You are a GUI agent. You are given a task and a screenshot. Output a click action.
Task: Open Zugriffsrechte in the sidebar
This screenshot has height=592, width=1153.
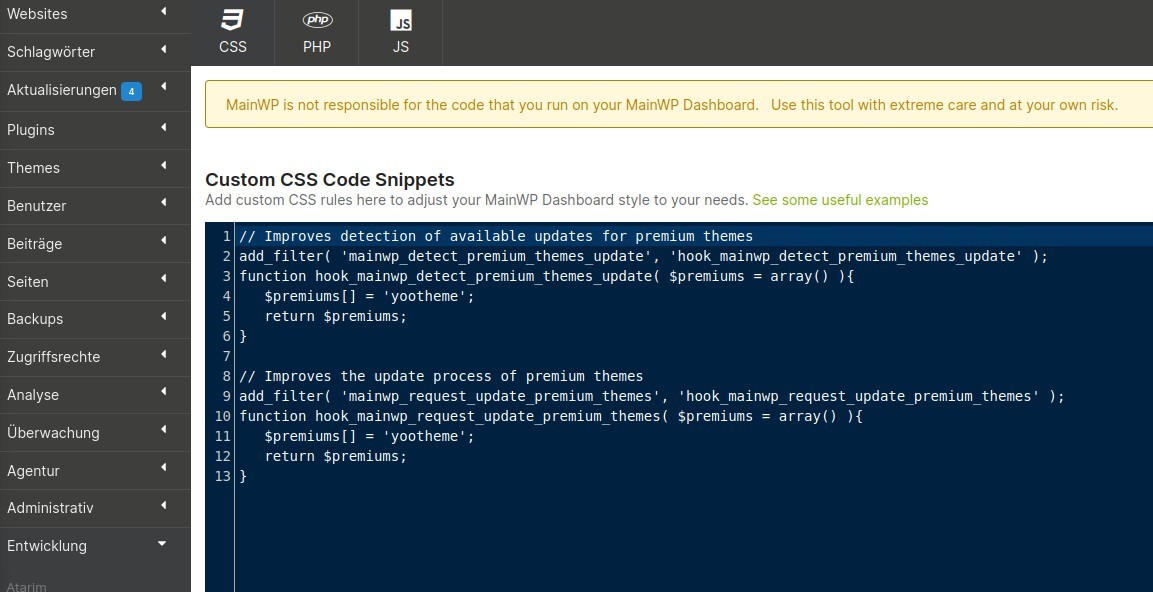click(x=54, y=357)
